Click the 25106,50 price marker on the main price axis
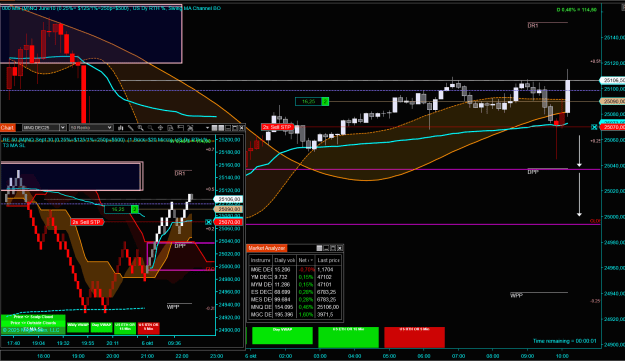The image size is (625, 361). click(x=613, y=80)
